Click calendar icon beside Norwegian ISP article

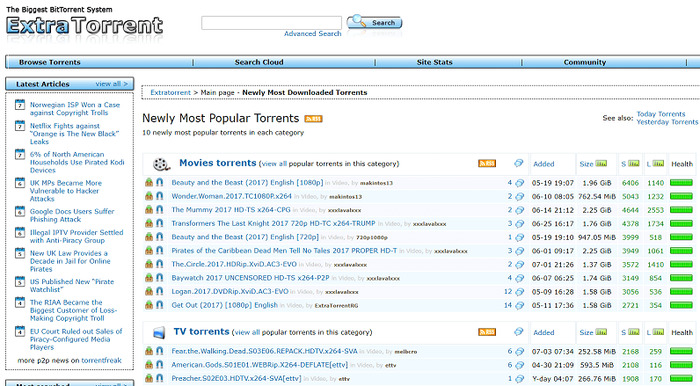click(x=20, y=105)
